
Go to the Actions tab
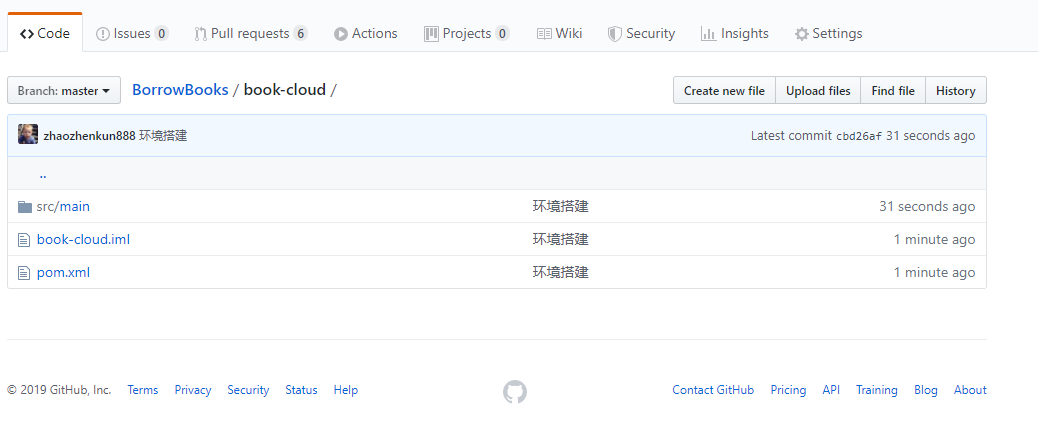(365, 33)
